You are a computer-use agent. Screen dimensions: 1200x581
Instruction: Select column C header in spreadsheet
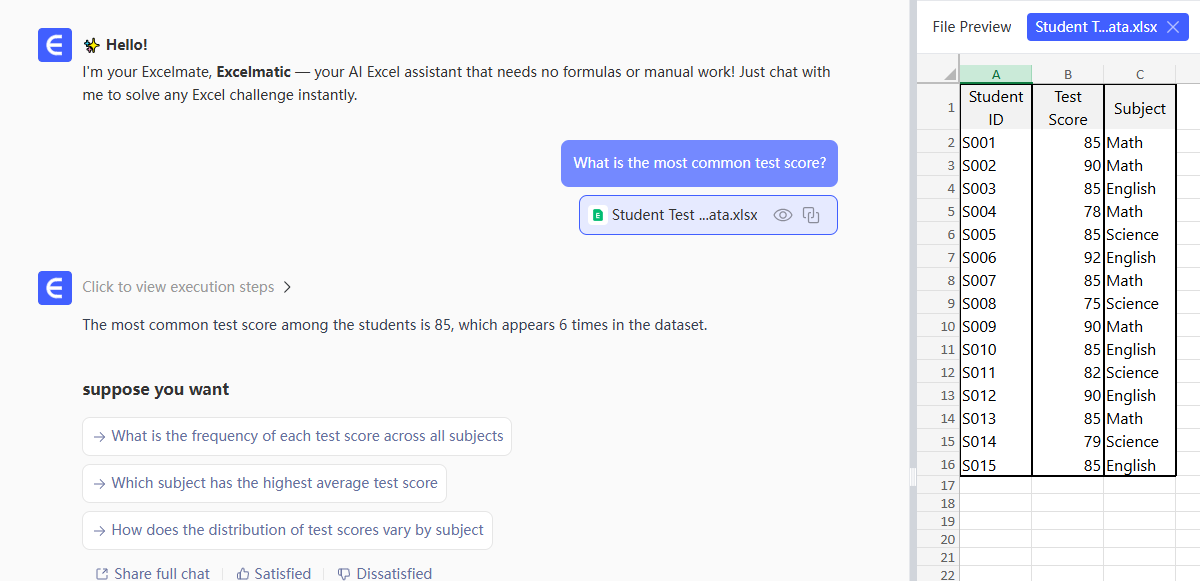tap(1140, 74)
